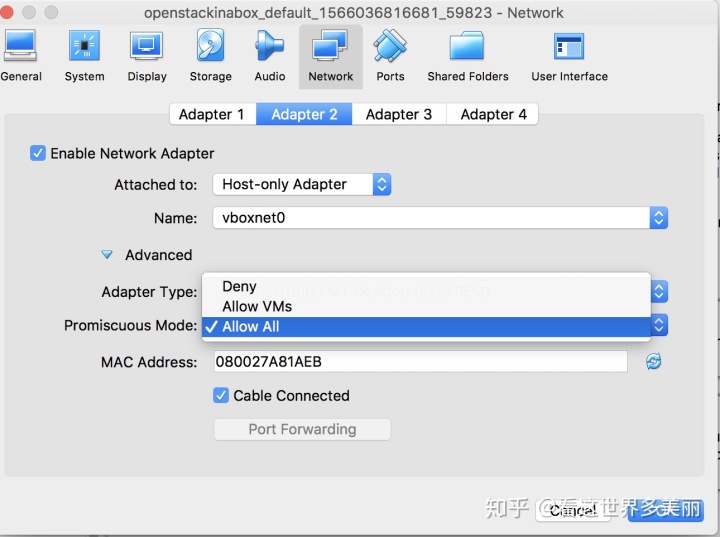Switch to the Adapter 4 tab
Viewport: 720px width, 537px height.
493,114
